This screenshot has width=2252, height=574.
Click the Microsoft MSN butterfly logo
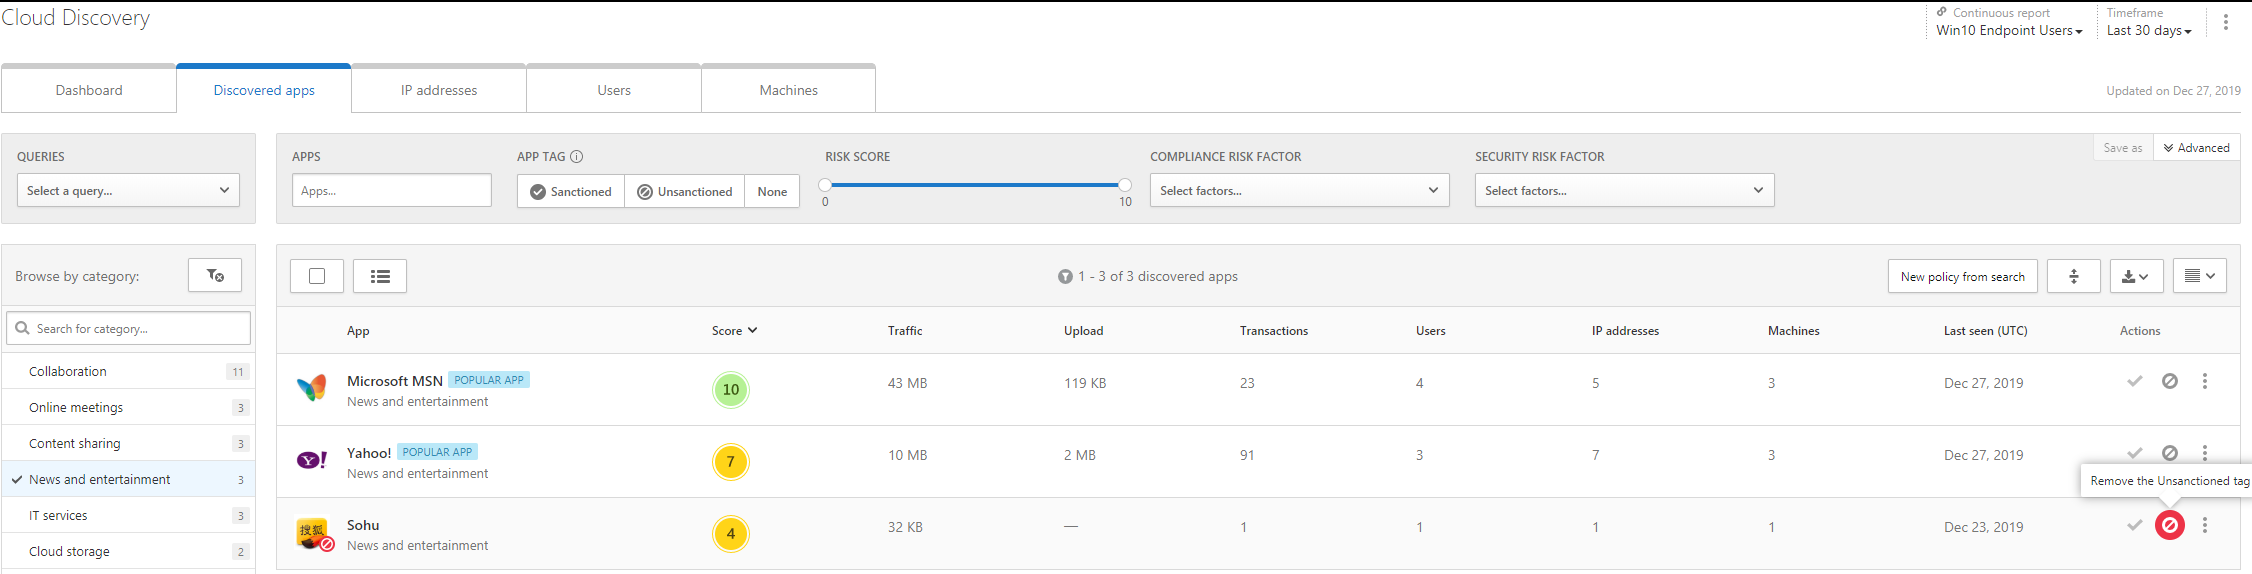(x=312, y=388)
